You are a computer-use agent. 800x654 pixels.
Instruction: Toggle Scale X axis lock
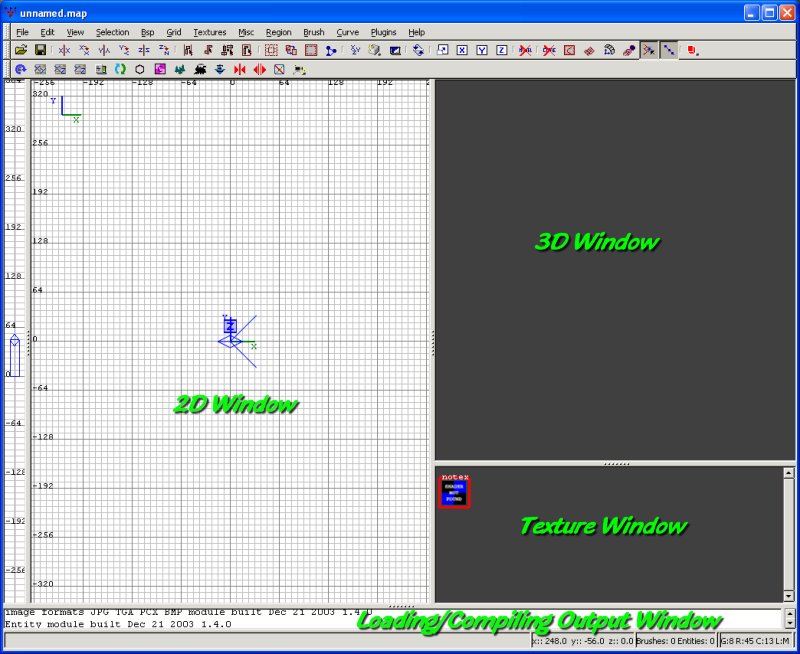point(462,50)
